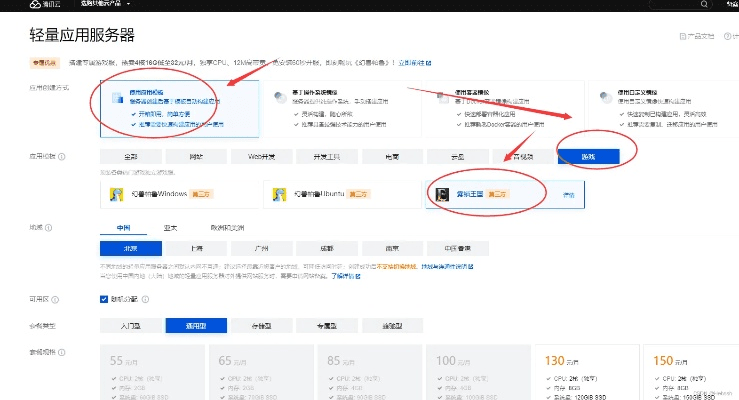Screen dimensions: 739x400
Task: Select the 存储型 package type
Action: 262,326
